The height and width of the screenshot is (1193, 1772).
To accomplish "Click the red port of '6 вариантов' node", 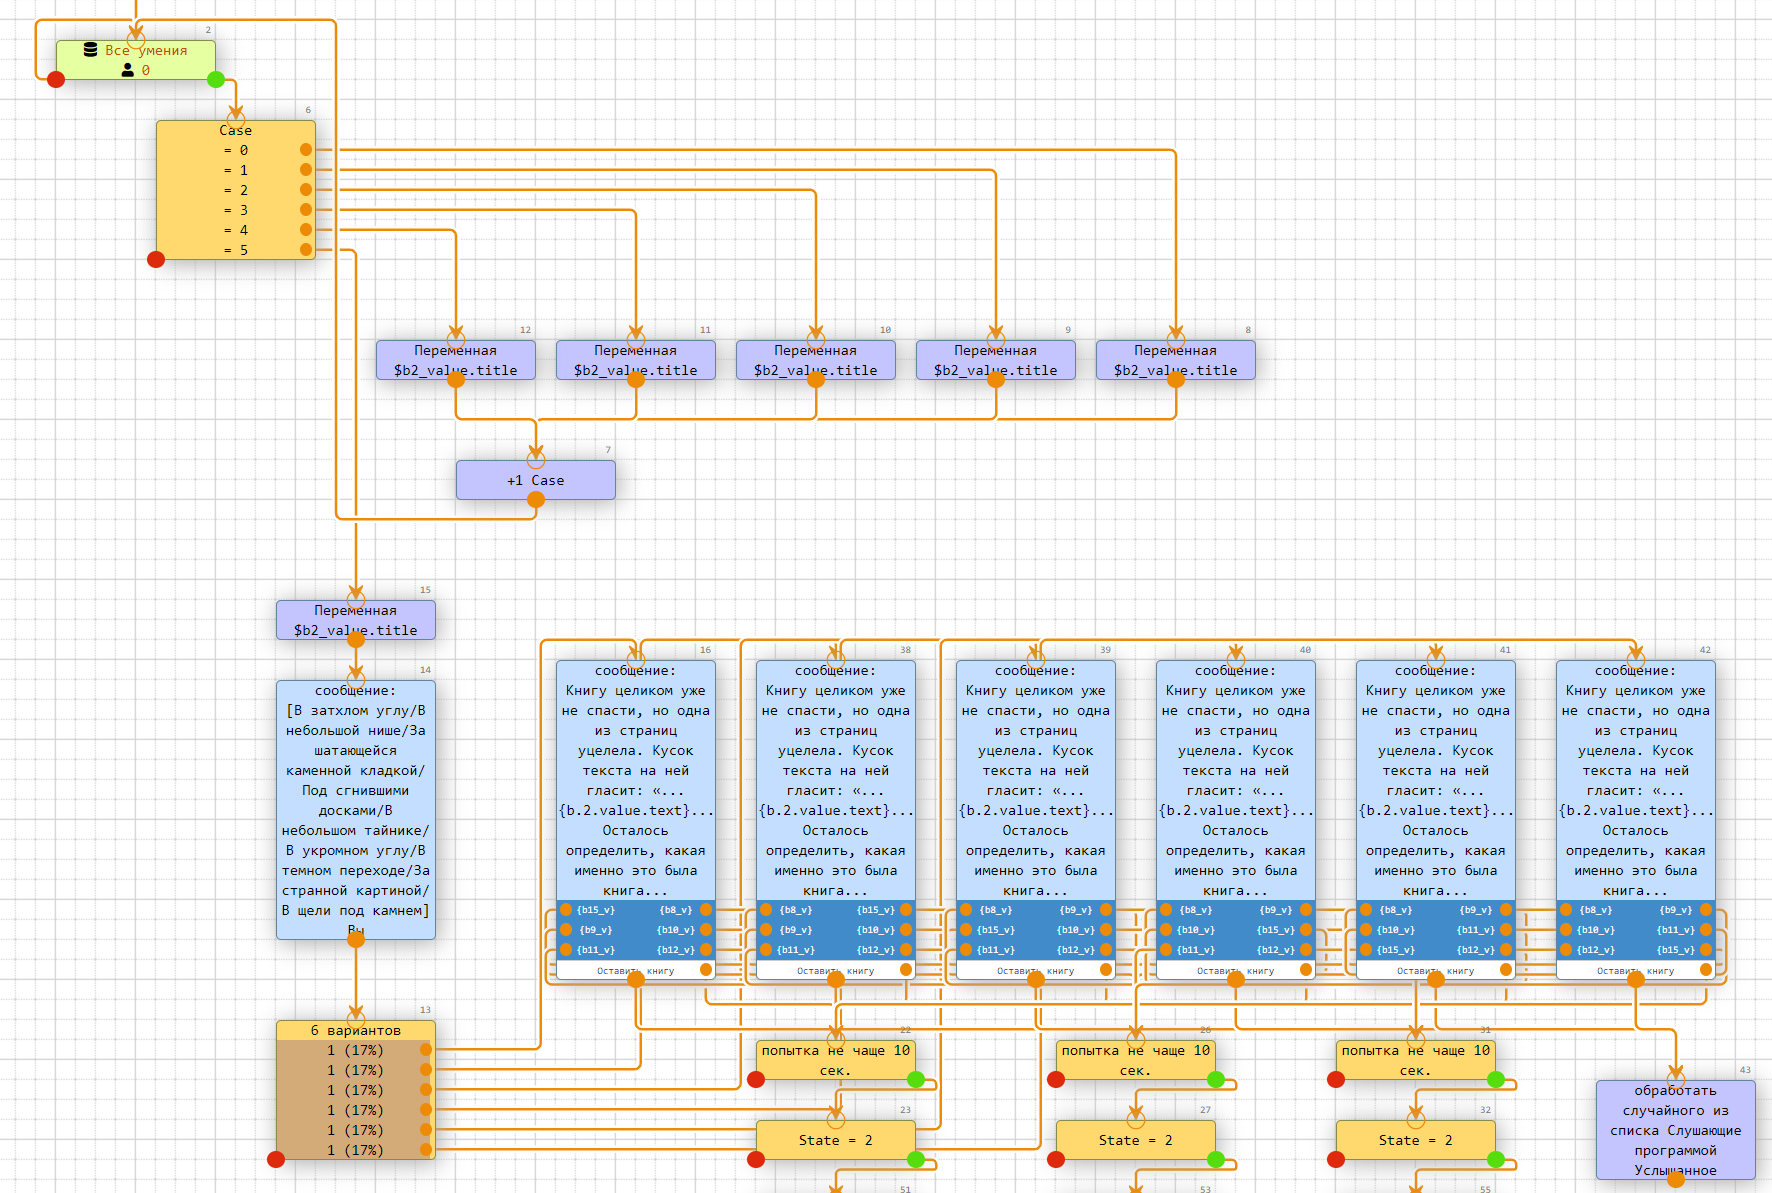I will pyautogui.click(x=276, y=1160).
